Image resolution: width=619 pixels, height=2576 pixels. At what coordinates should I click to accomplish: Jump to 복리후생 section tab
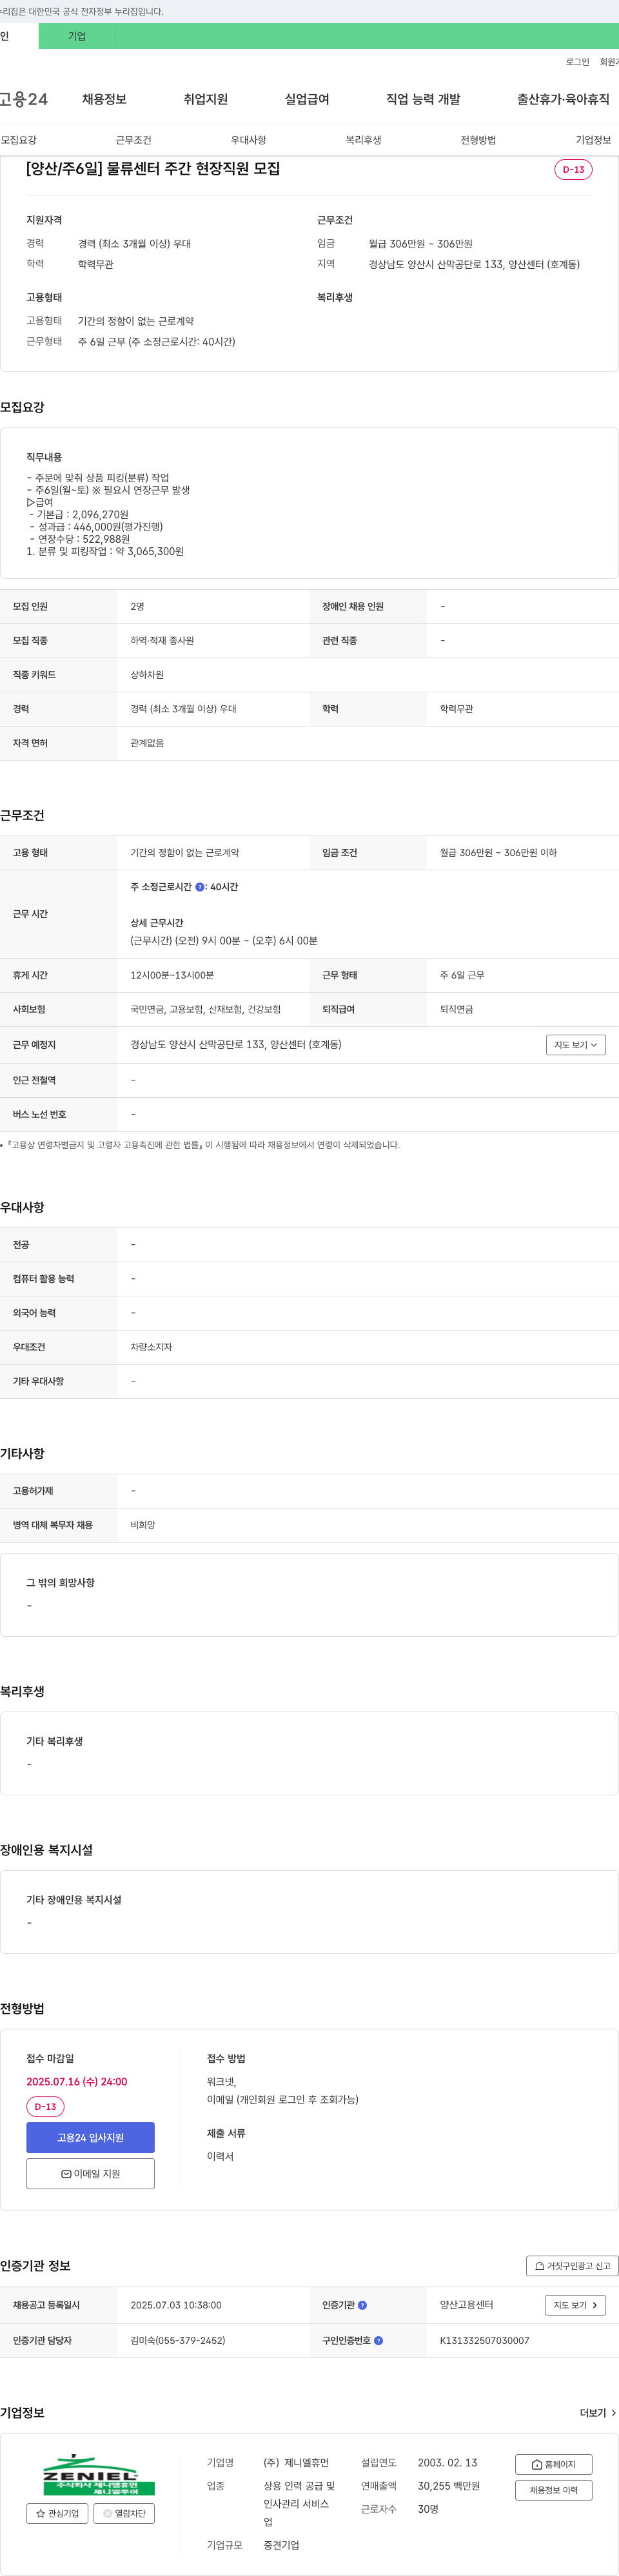click(x=363, y=140)
